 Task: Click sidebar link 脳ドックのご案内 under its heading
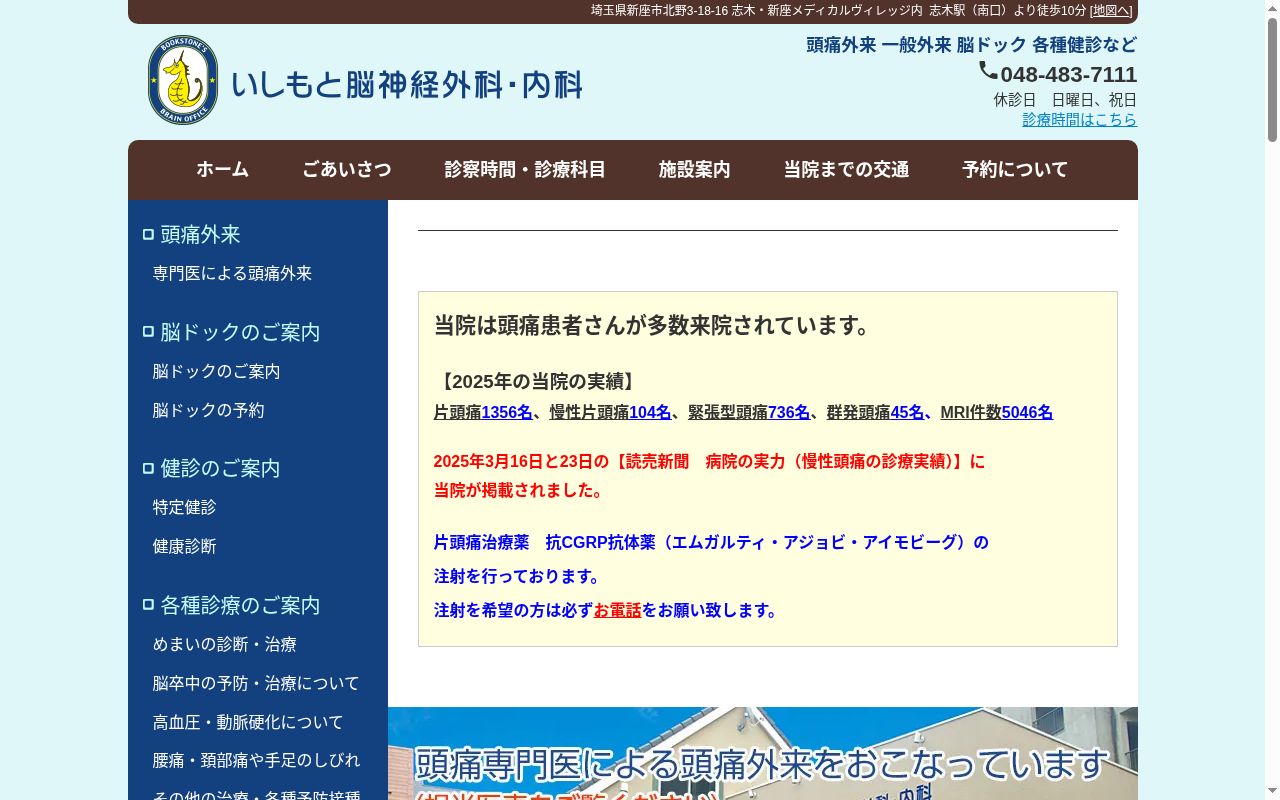pos(216,372)
